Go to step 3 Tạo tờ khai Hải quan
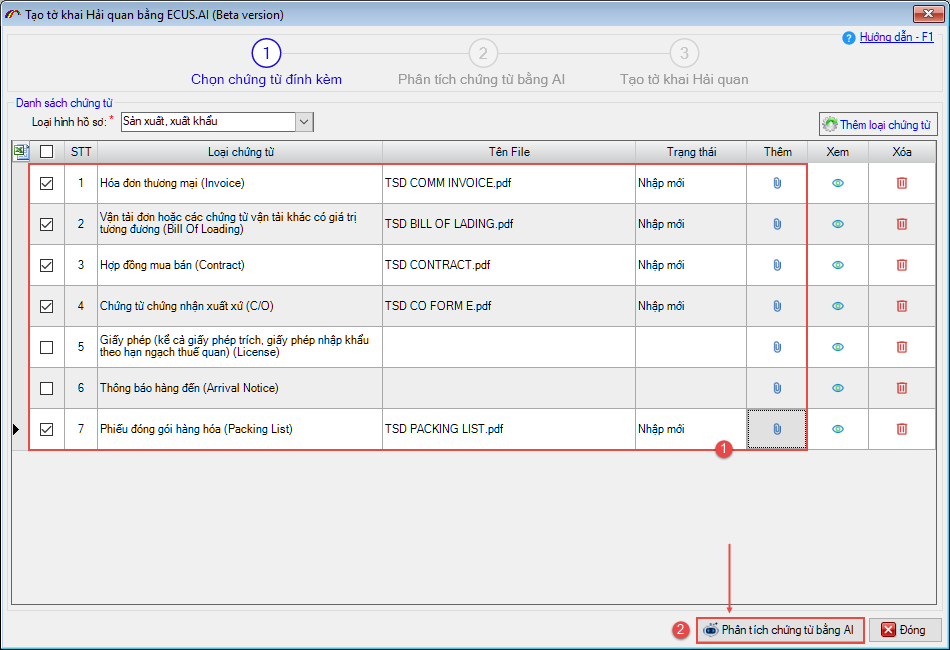 click(x=684, y=54)
